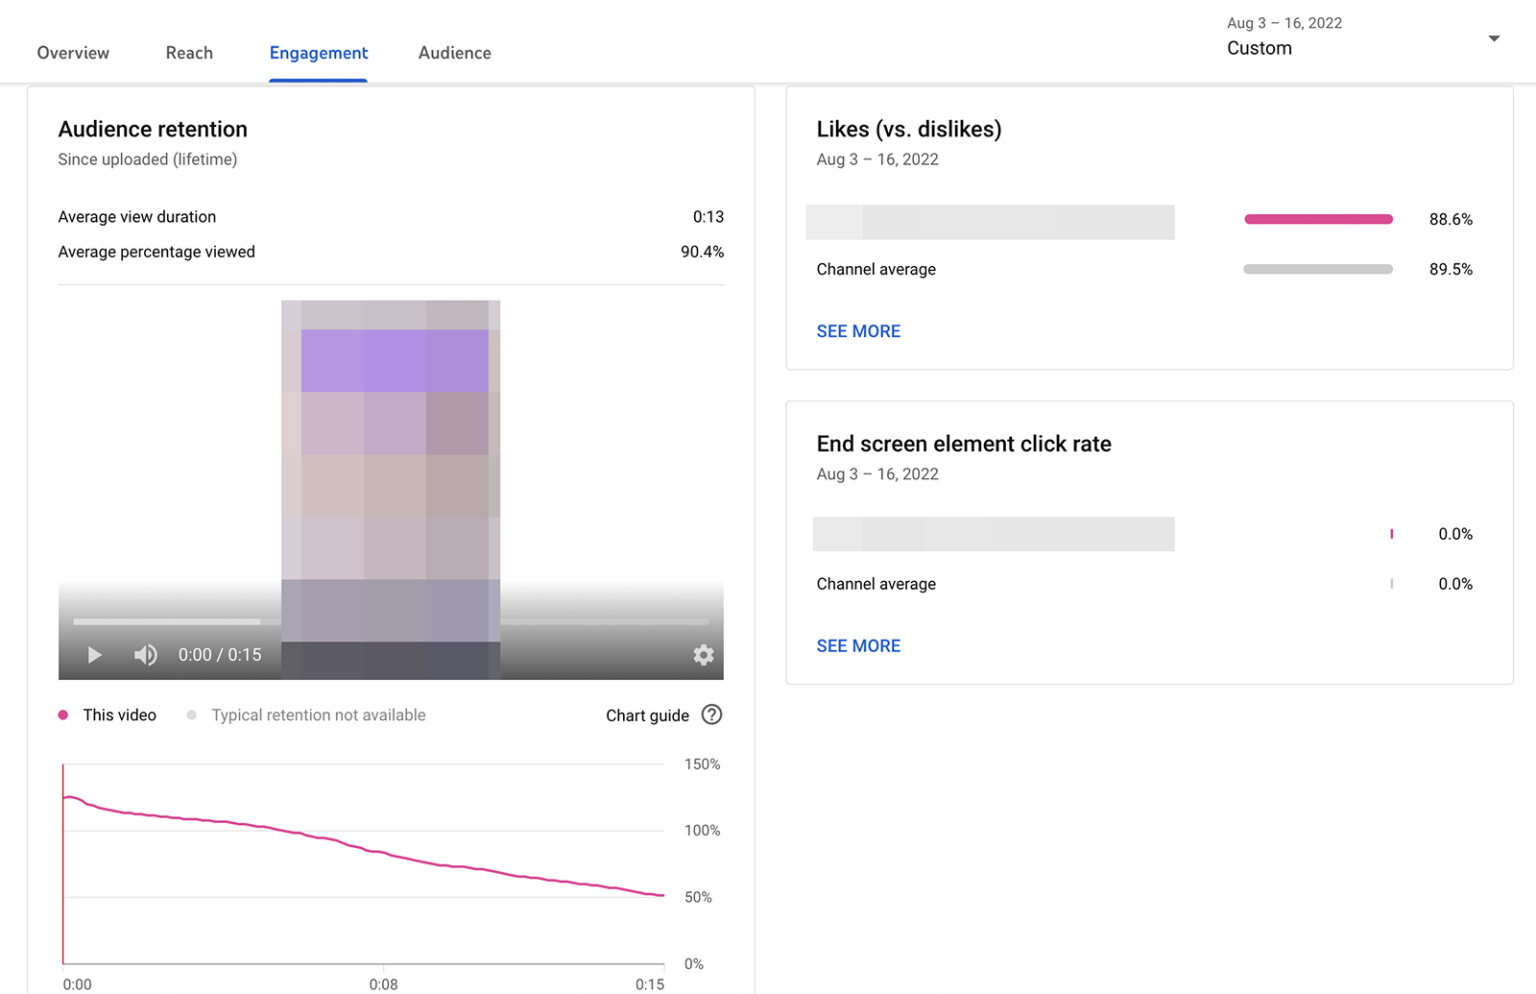Click the gray Channel average likes bar
The width and height of the screenshot is (1536, 994).
click(x=1318, y=268)
